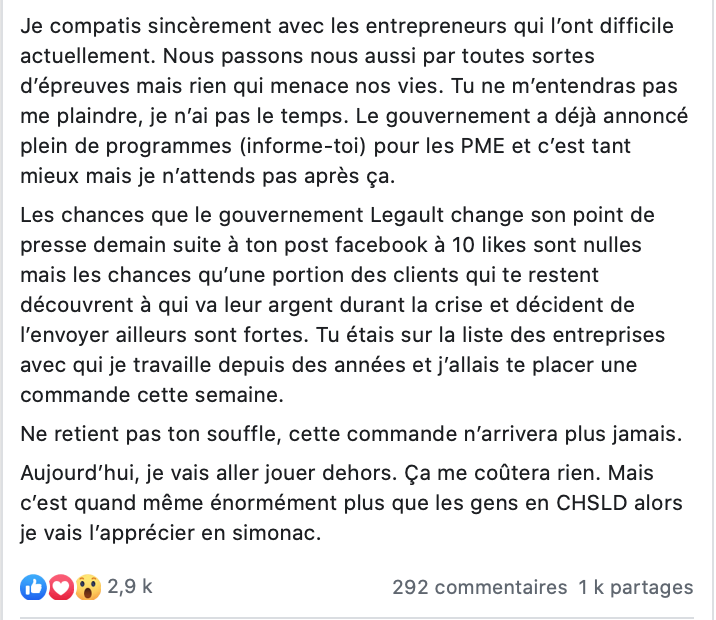Click the blue thumbs-up Like reaction icon

coord(33,587)
